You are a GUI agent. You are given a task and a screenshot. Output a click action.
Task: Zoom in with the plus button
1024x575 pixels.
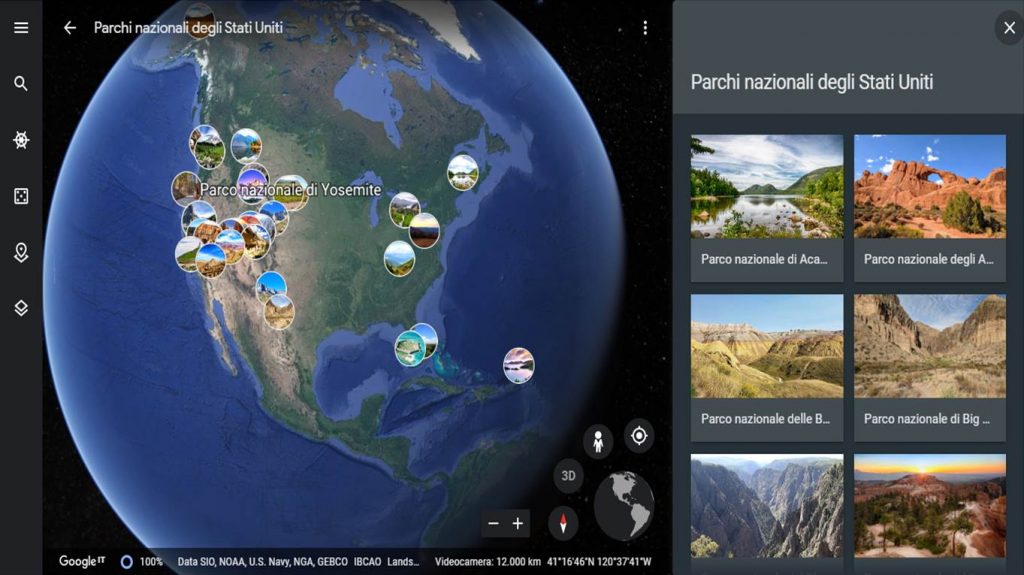tap(518, 523)
